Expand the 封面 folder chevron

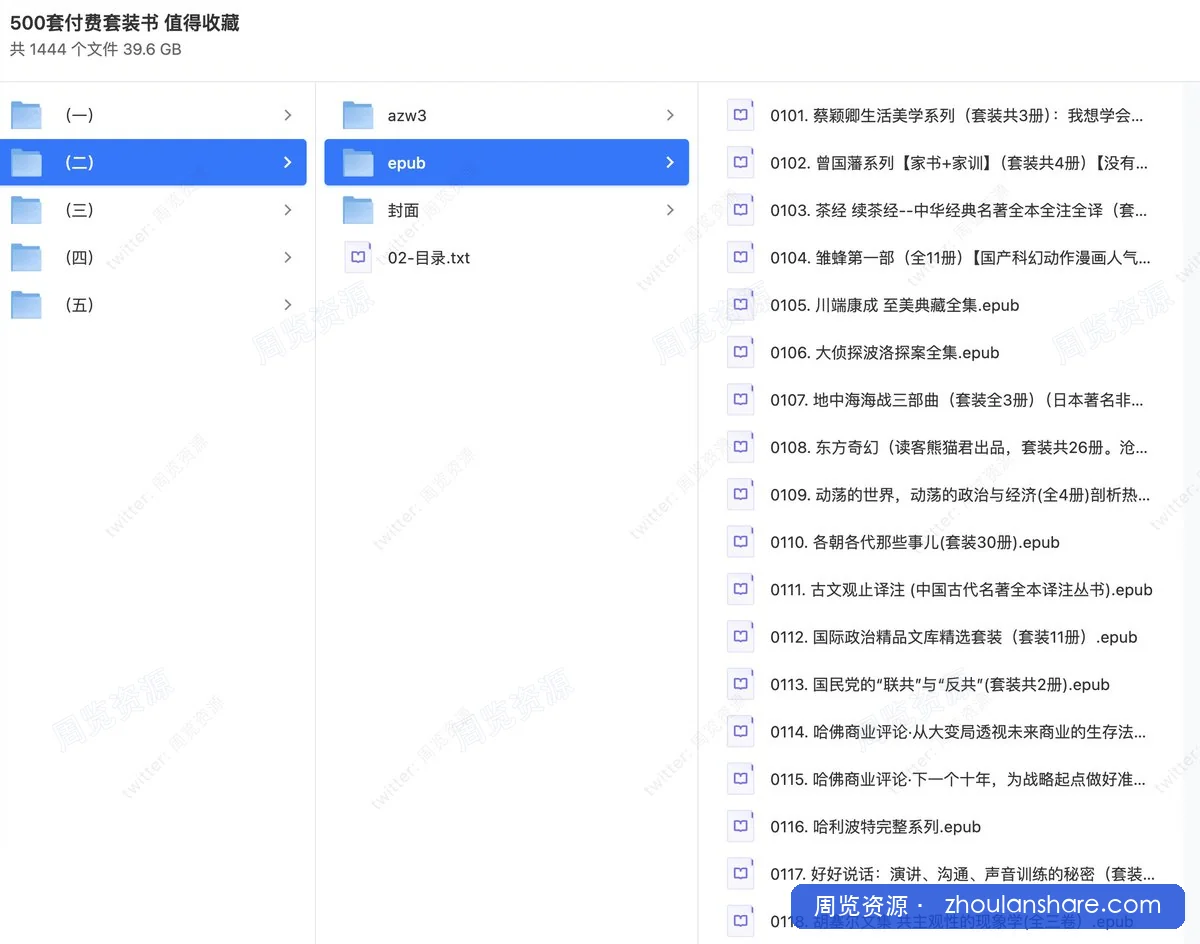pos(670,210)
